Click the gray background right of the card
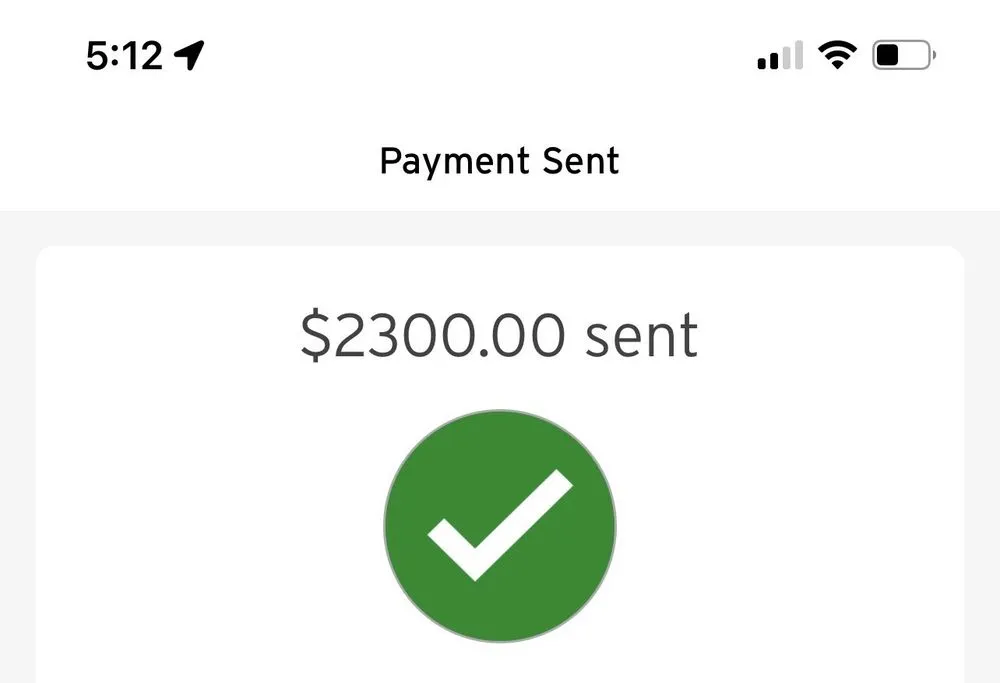Image resolution: width=1000 pixels, height=683 pixels. point(982,450)
